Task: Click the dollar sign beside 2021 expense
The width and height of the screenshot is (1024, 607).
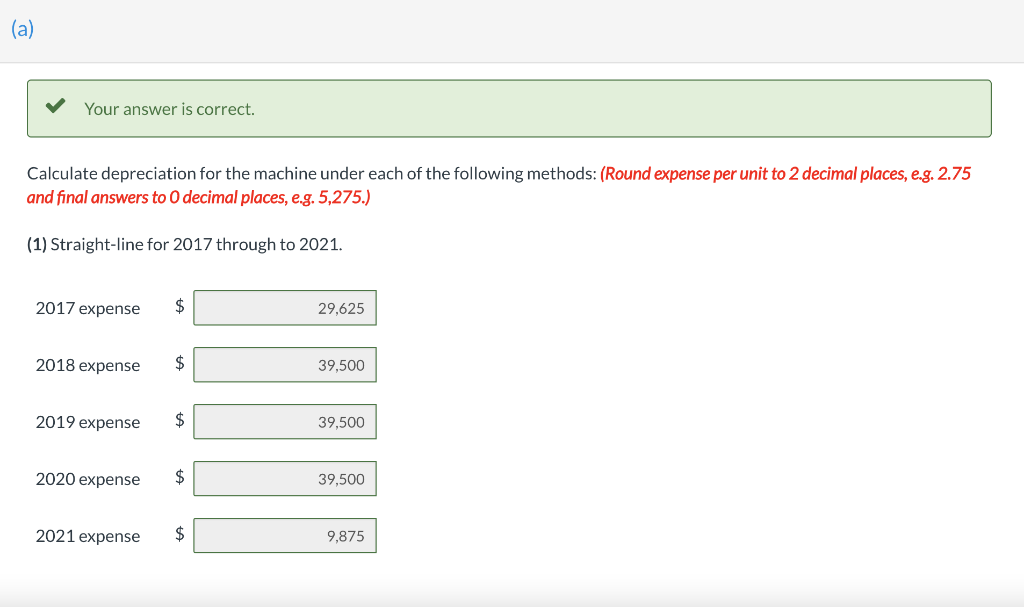Action: click(x=180, y=535)
